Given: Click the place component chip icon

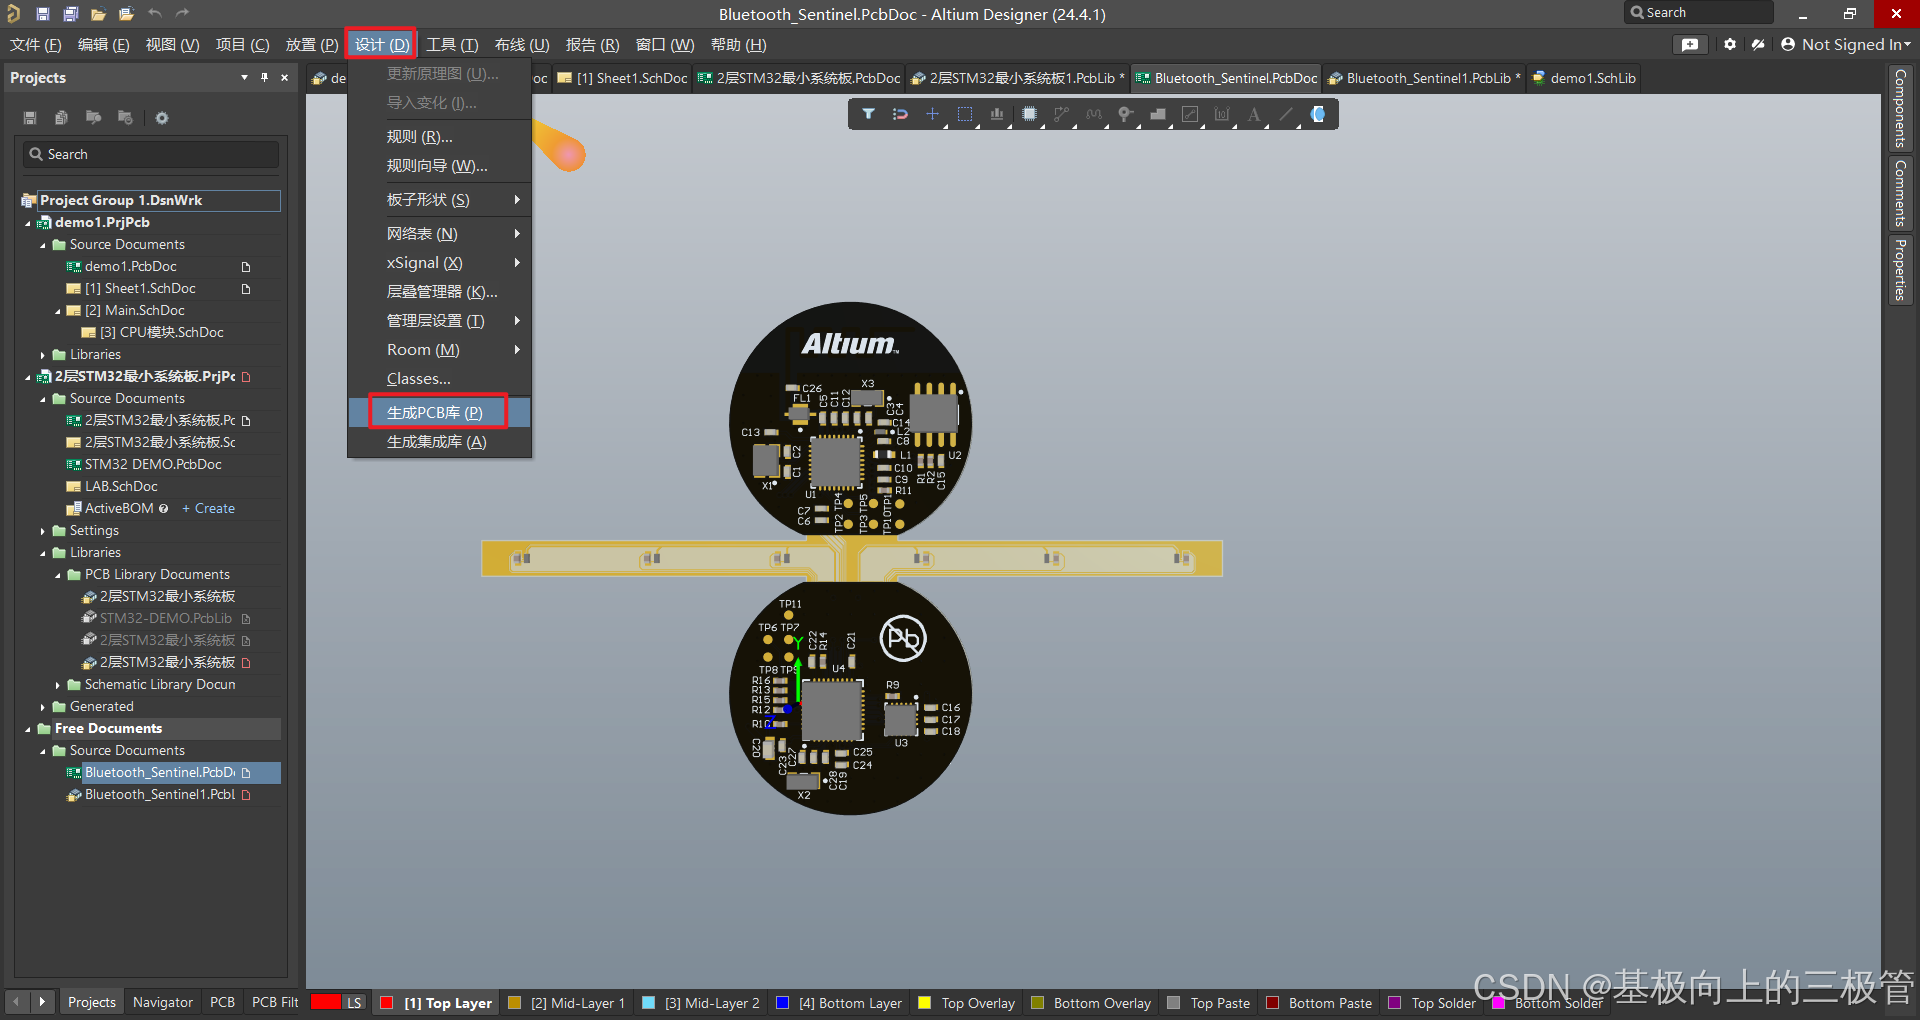Looking at the screenshot, I should pyautogui.click(x=1029, y=114).
